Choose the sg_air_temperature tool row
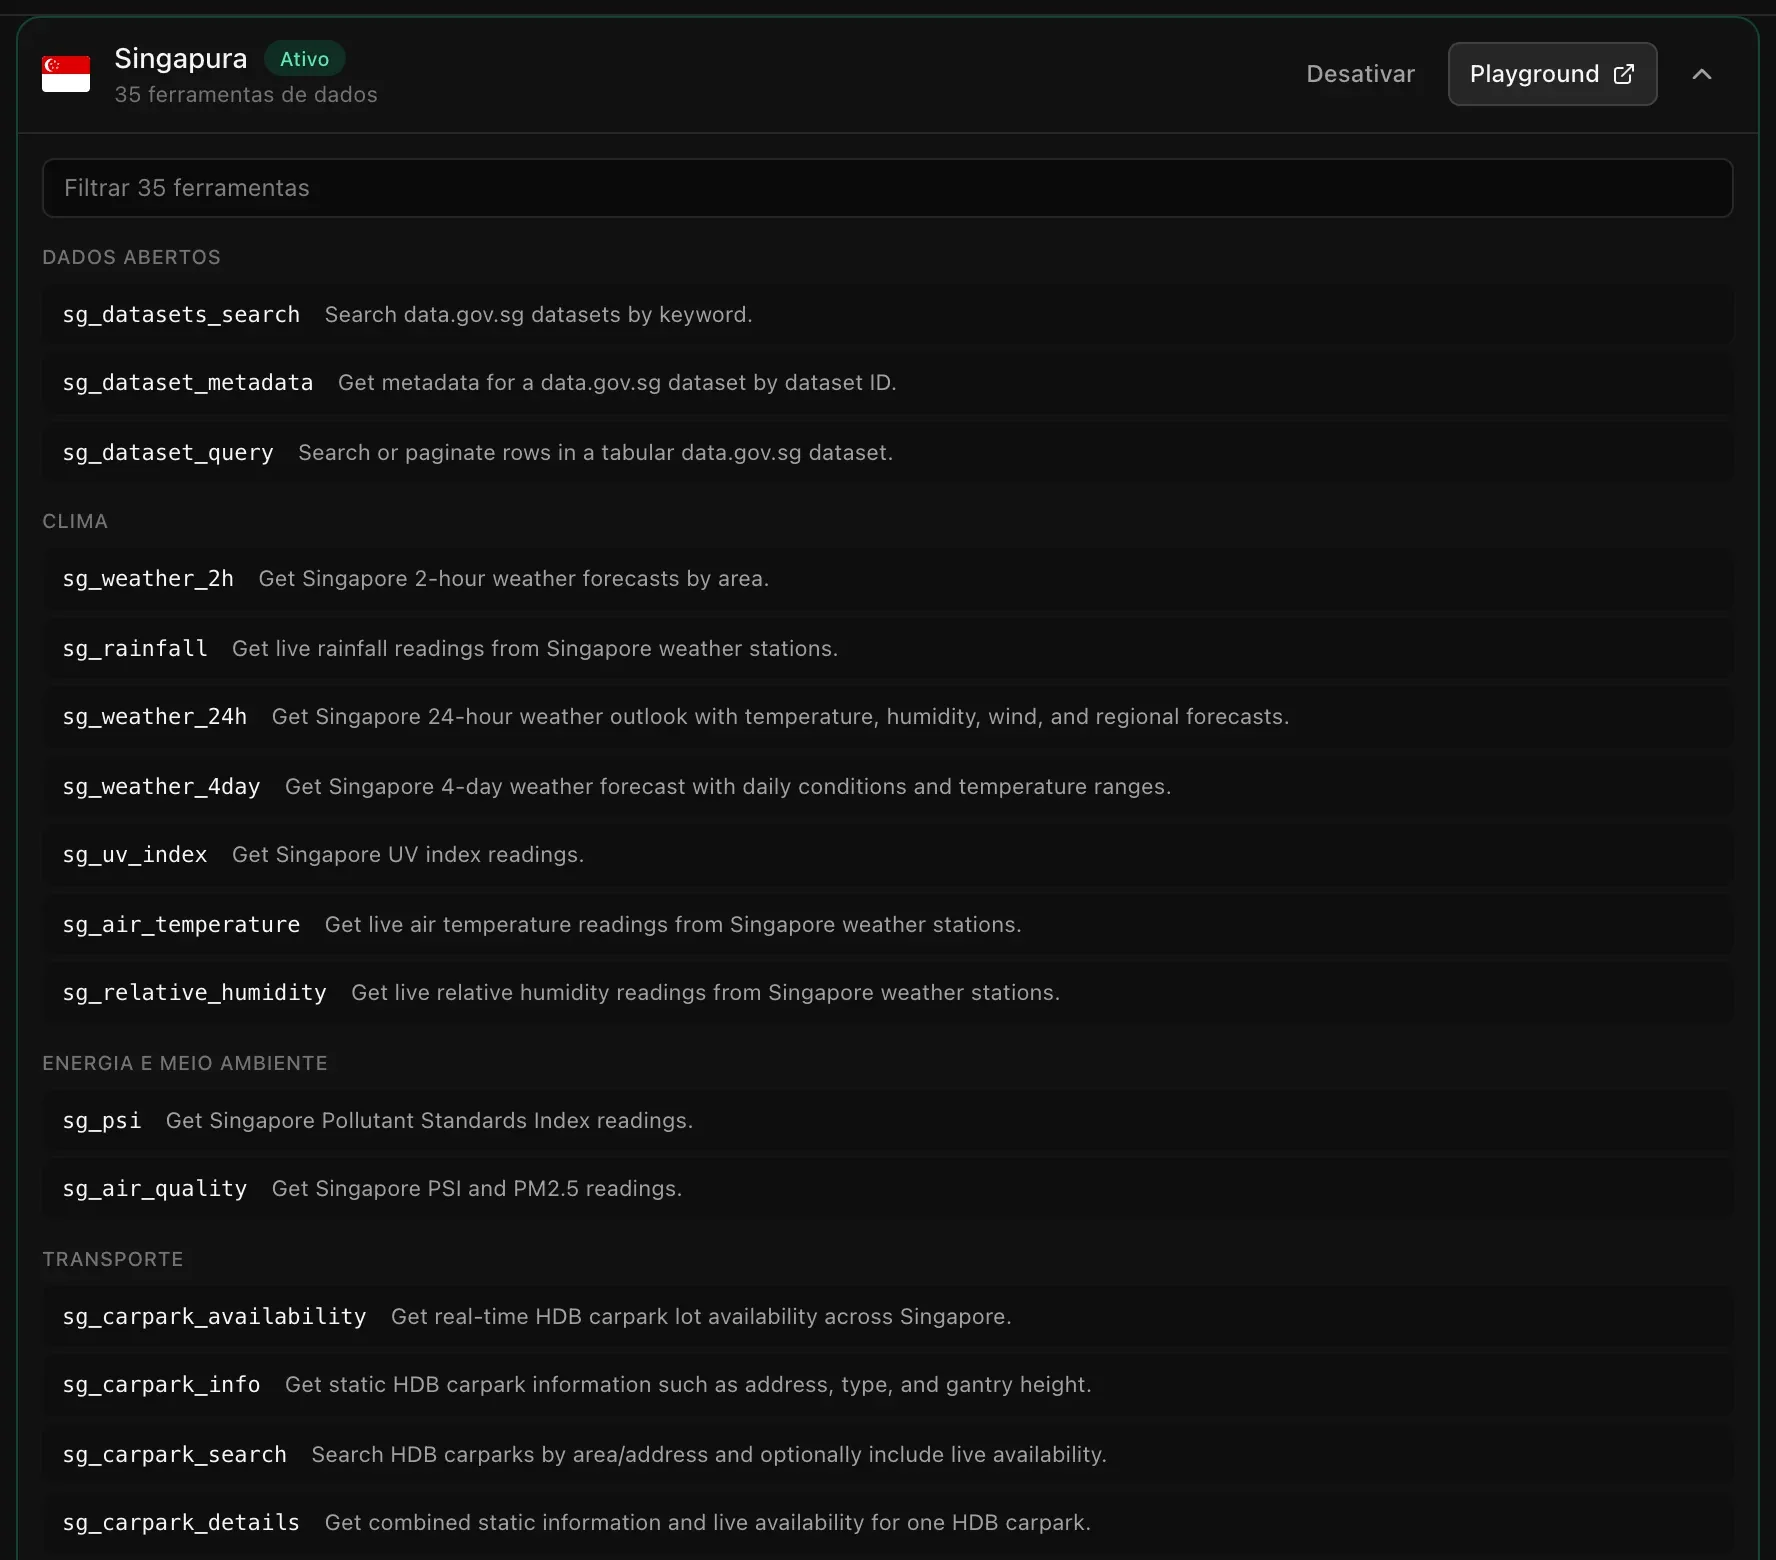Viewport: 1776px width, 1560px height. click(x=887, y=925)
